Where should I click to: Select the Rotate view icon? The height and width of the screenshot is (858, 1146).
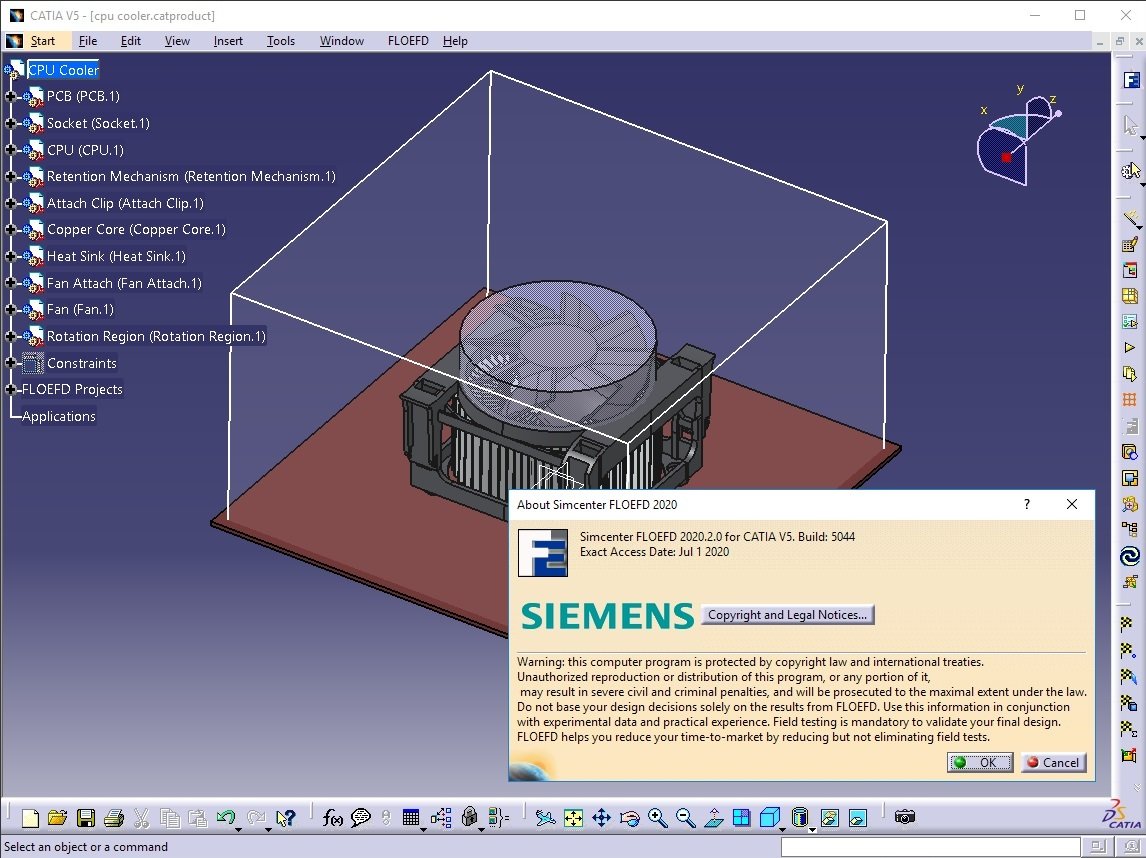(629, 818)
